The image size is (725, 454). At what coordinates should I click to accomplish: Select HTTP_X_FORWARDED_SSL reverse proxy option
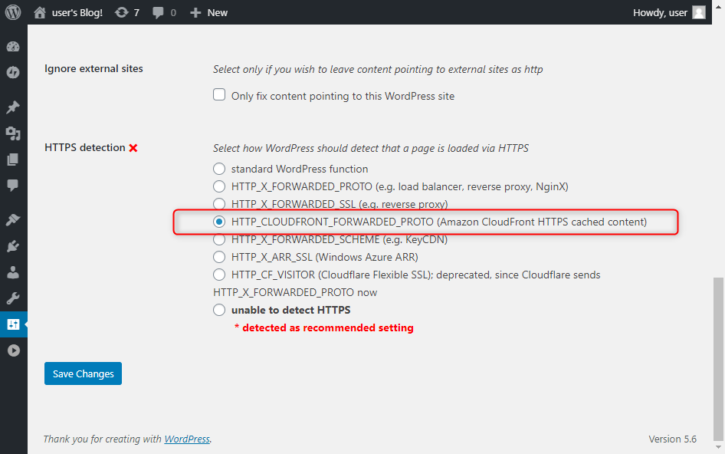[x=219, y=204]
